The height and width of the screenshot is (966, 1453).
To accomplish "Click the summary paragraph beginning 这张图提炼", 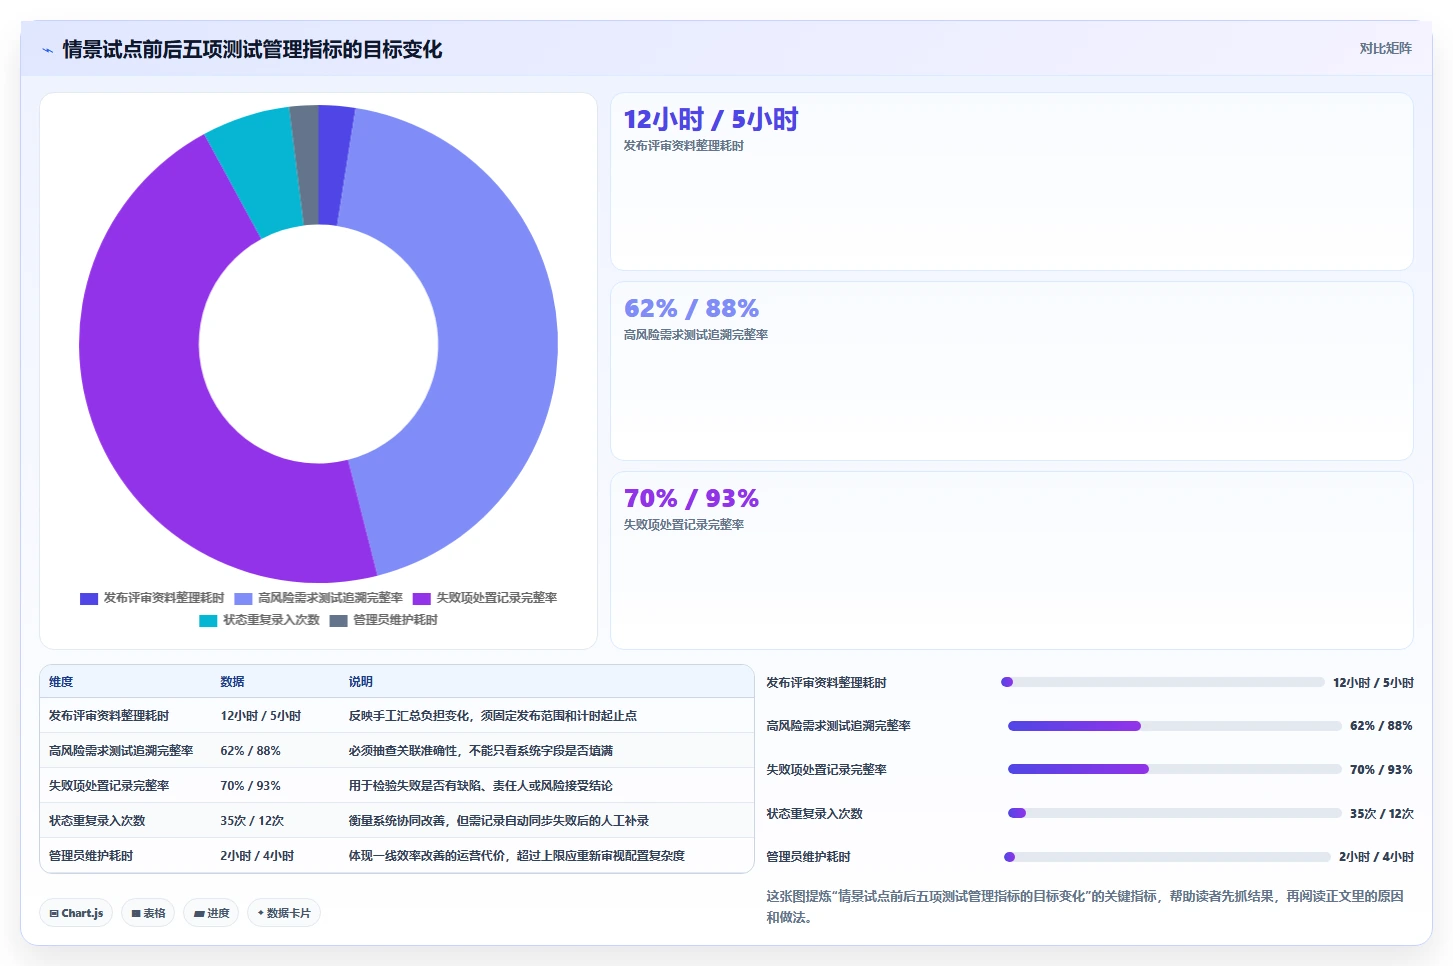I will pyautogui.click(x=1085, y=907).
